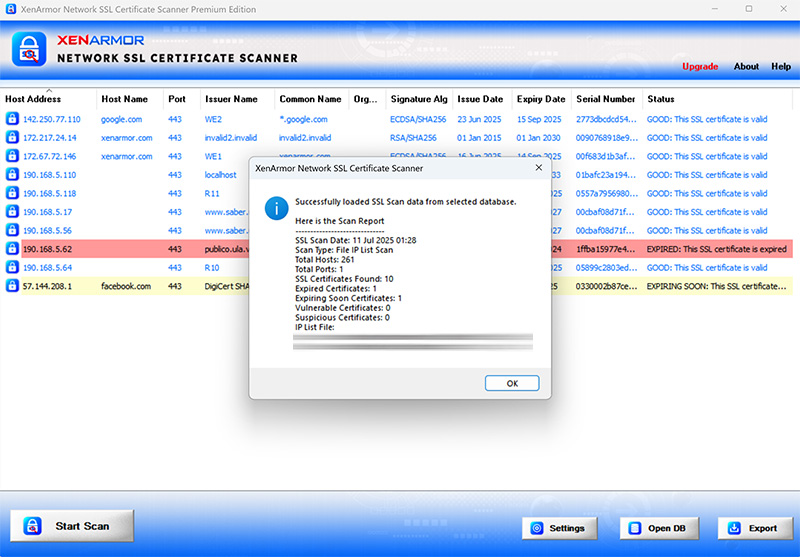Screen dimensions: 800x557
Task: Click lock icon for 190.168.5.64 row
Action: (x=12, y=267)
